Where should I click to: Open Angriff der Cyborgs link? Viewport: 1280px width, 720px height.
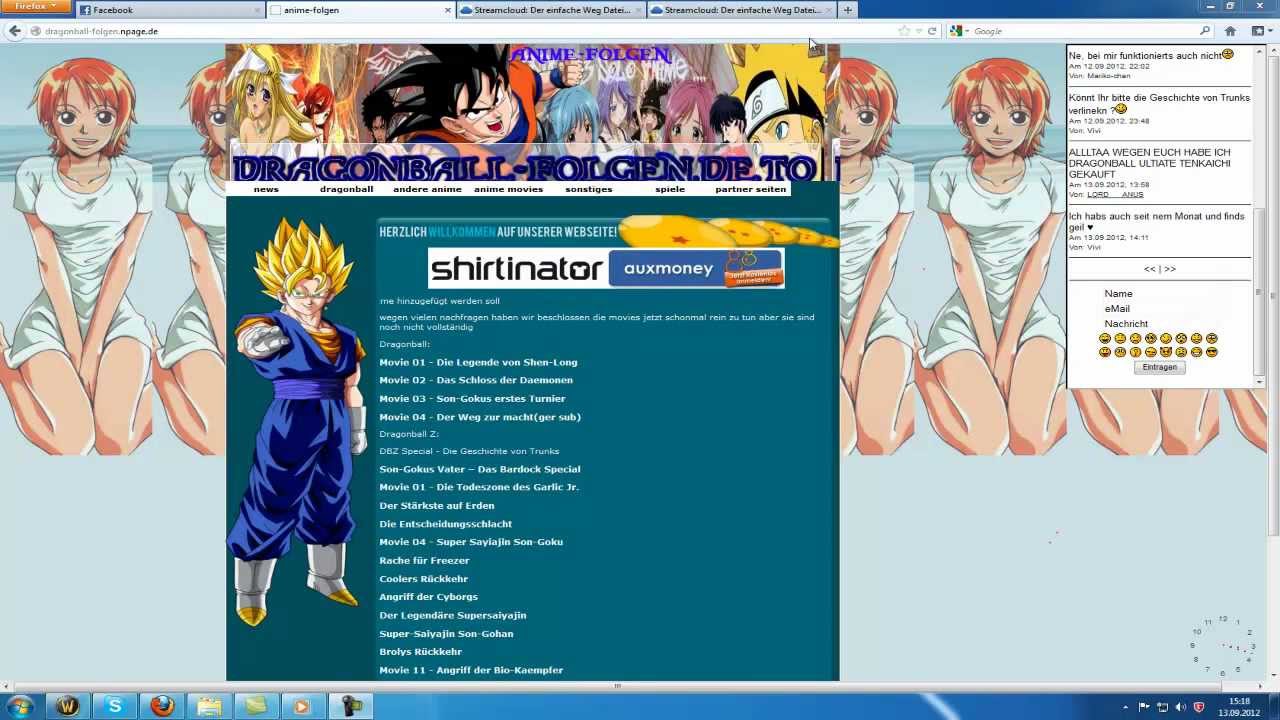[x=428, y=597]
